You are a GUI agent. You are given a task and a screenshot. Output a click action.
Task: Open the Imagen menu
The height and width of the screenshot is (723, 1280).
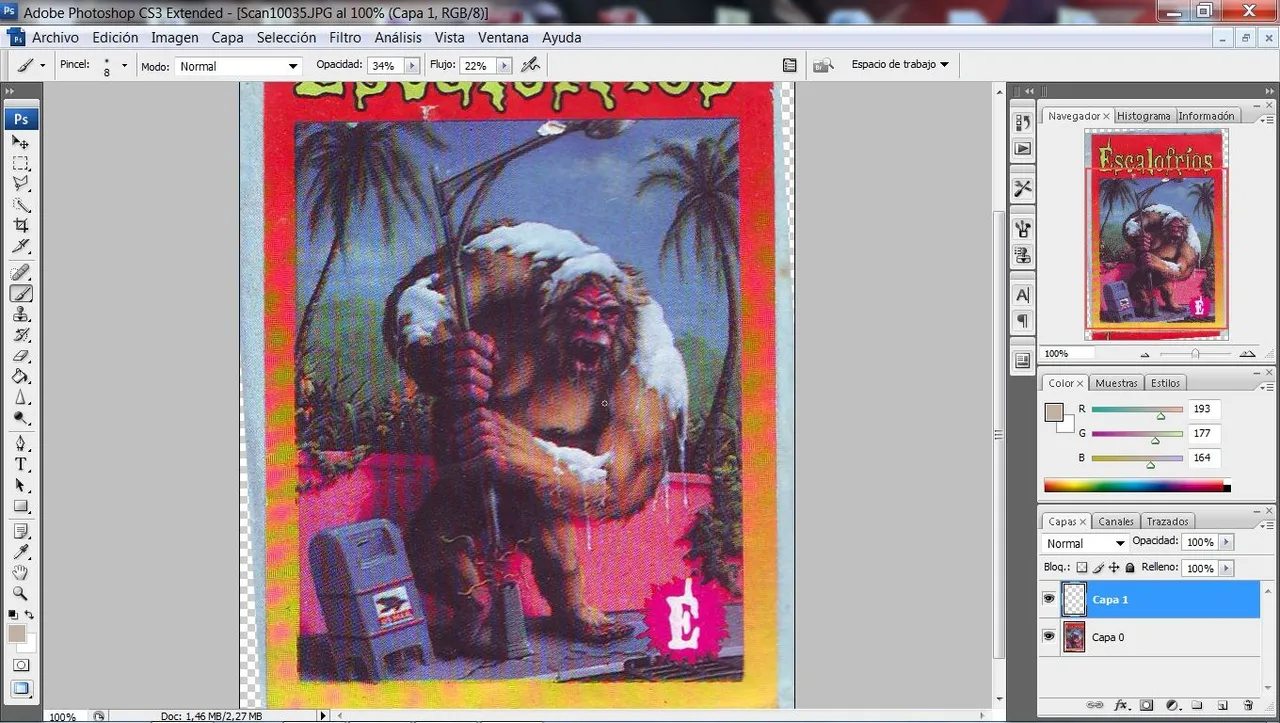tap(175, 37)
